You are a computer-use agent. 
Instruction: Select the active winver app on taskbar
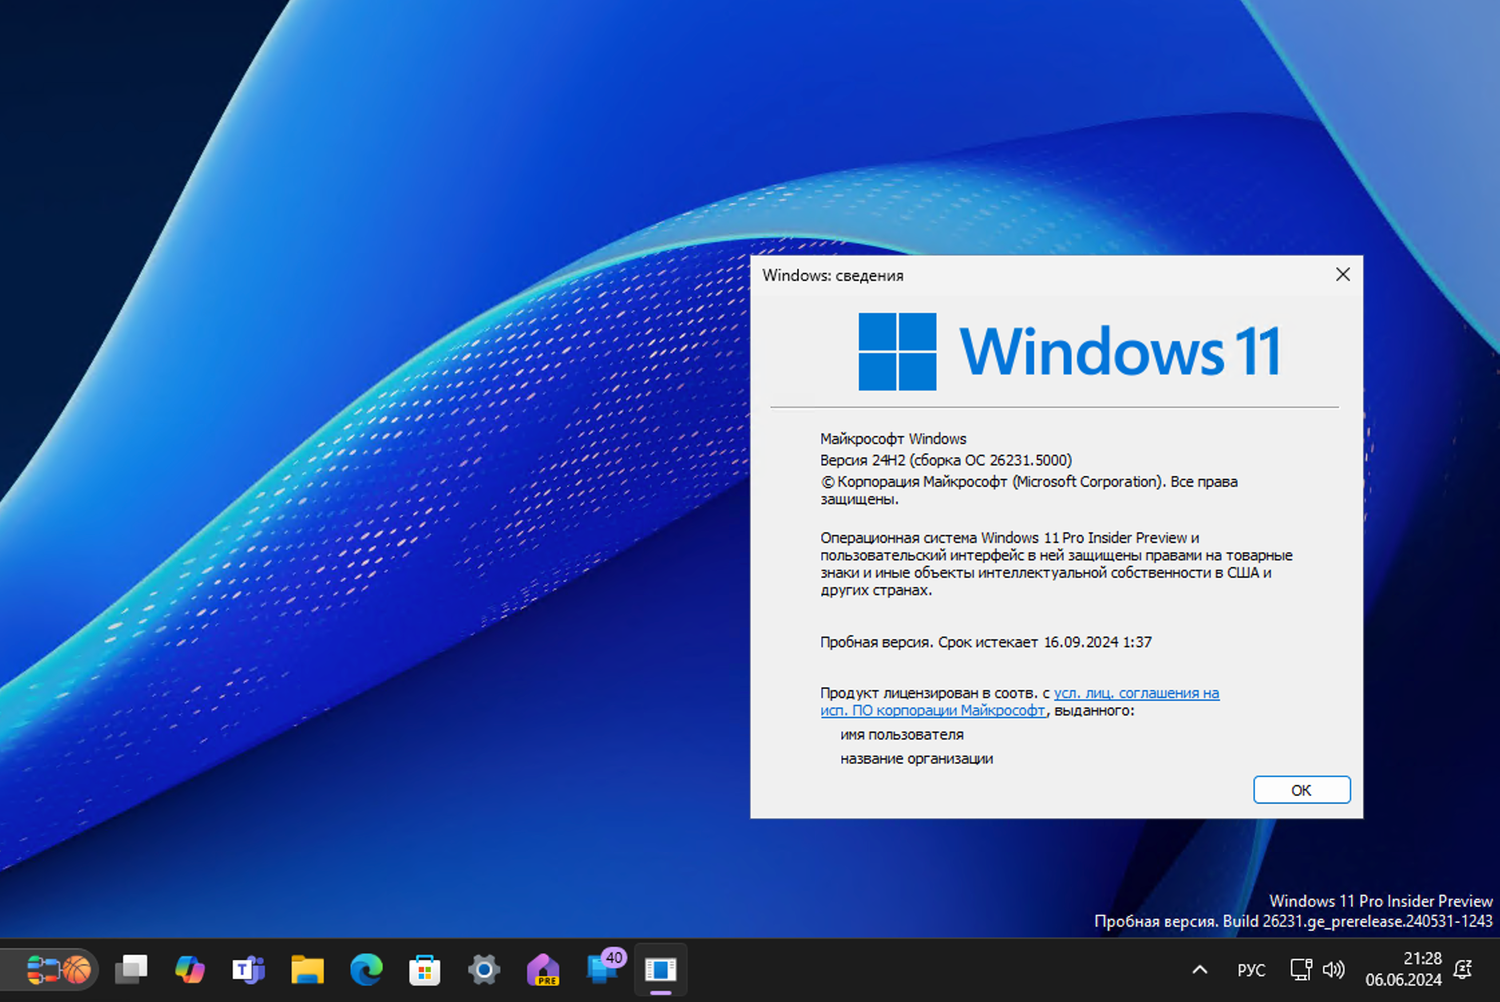(661, 970)
